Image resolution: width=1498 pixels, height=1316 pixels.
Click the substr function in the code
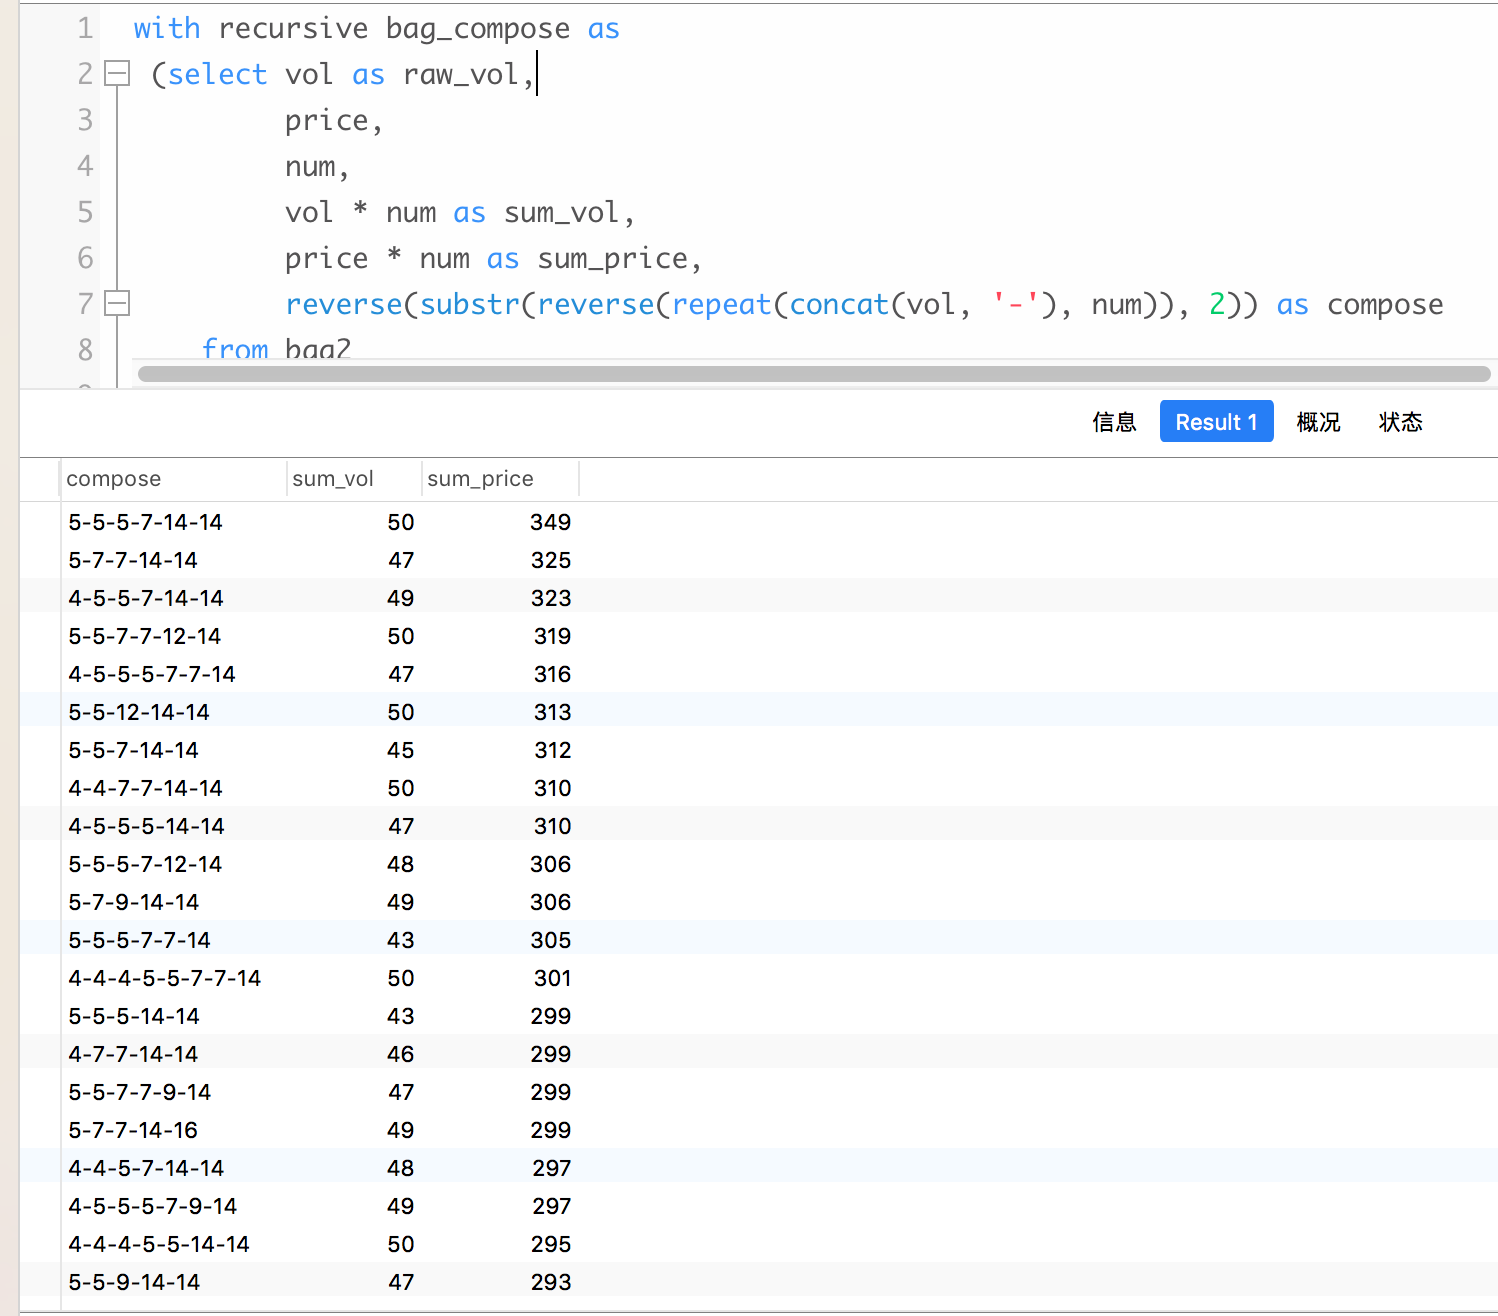tap(470, 304)
